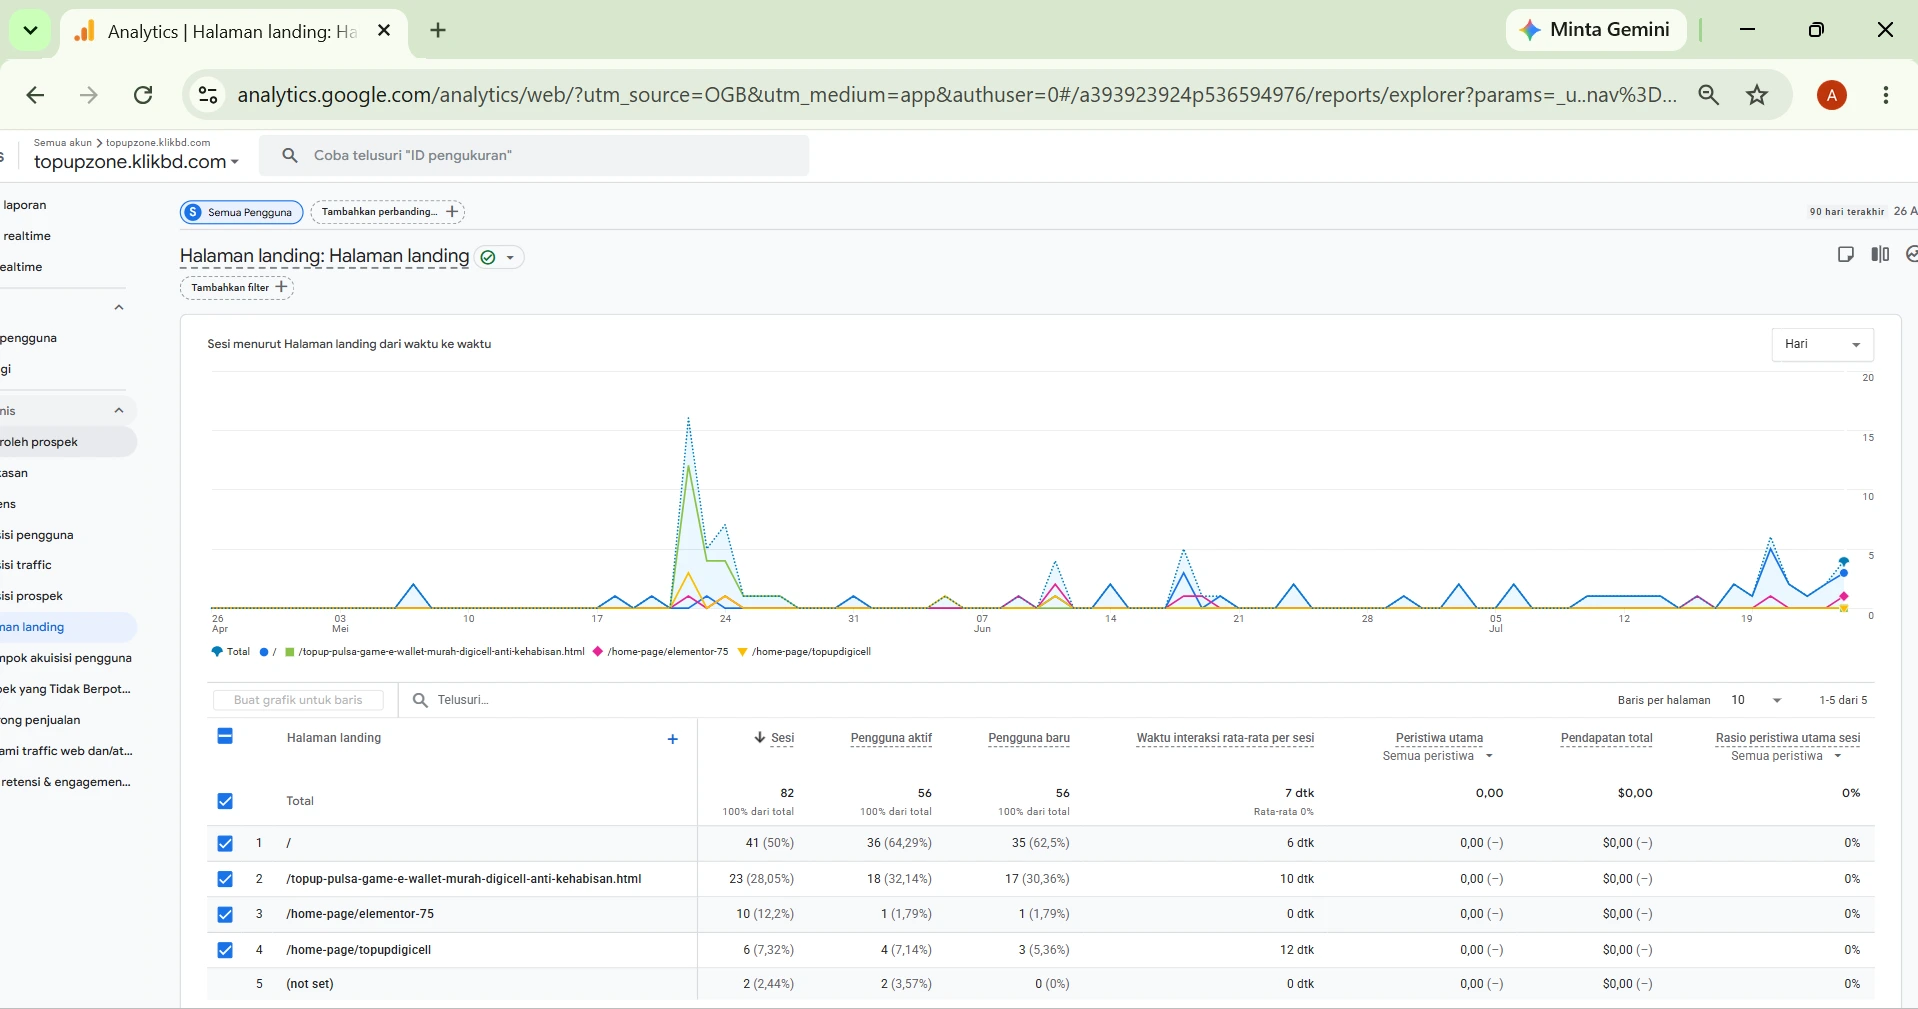Open retensi & engagemen sidebar item
The height and width of the screenshot is (1009, 1918).
coord(66,782)
